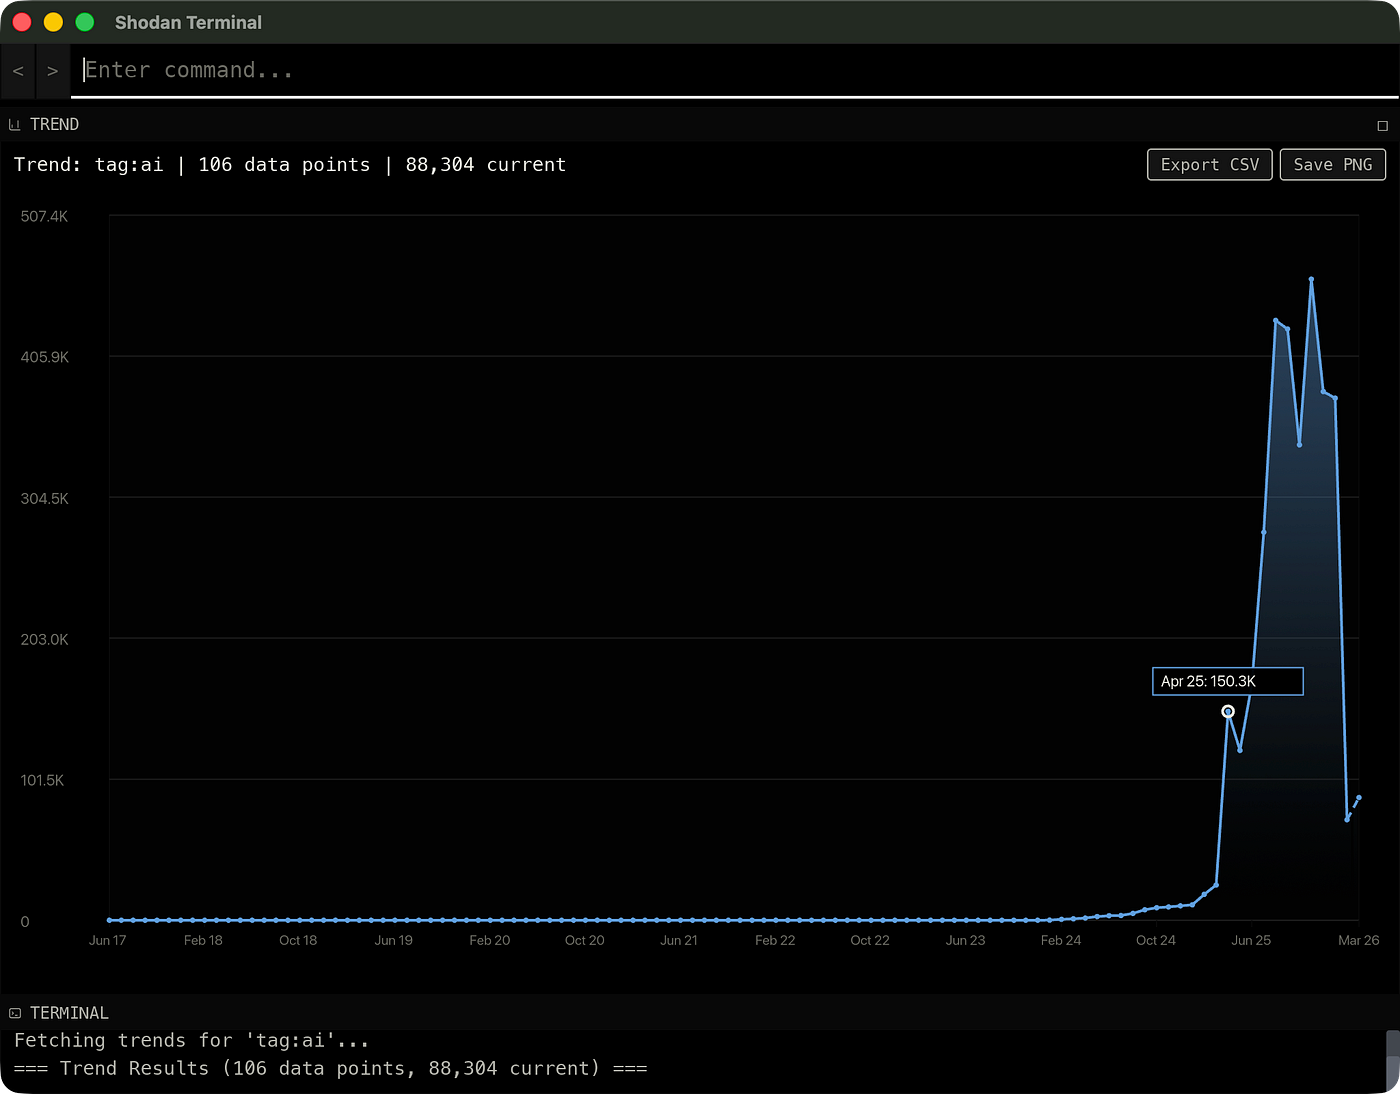Zoom the window with green button
This screenshot has width=1400, height=1094.
pyautogui.click(x=85, y=22)
